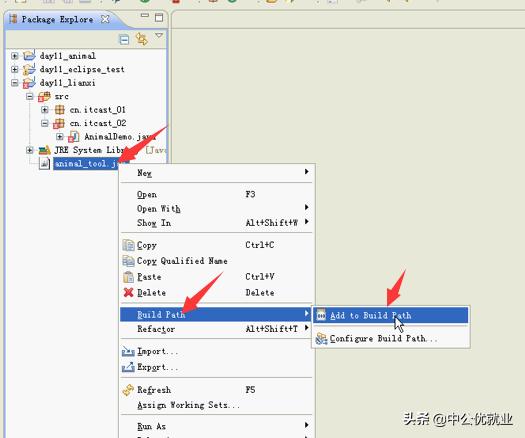This screenshot has height=438, width=525.
Task: Select AnimalDemo.java in the tree
Action: tap(120, 137)
